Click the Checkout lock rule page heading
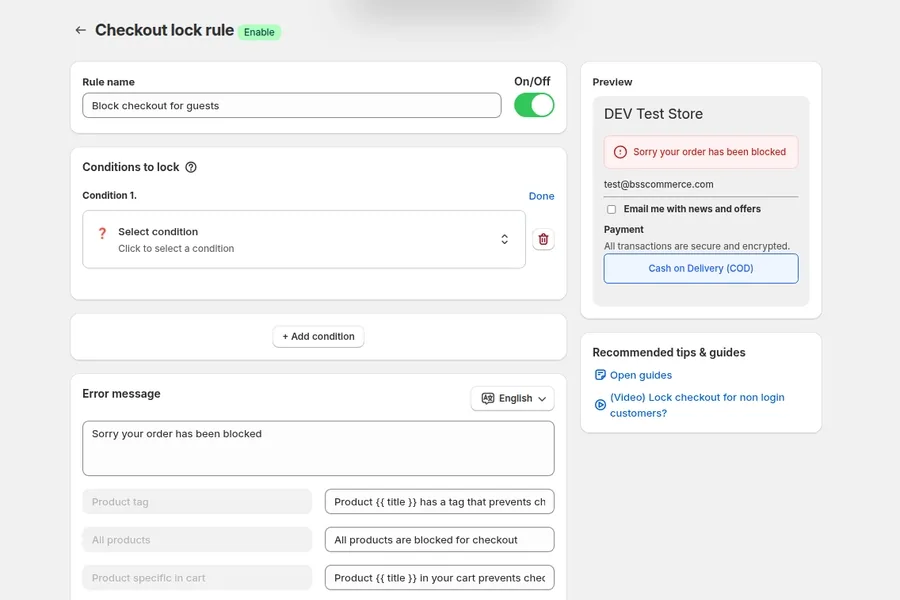900x600 pixels. (x=164, y=30)
